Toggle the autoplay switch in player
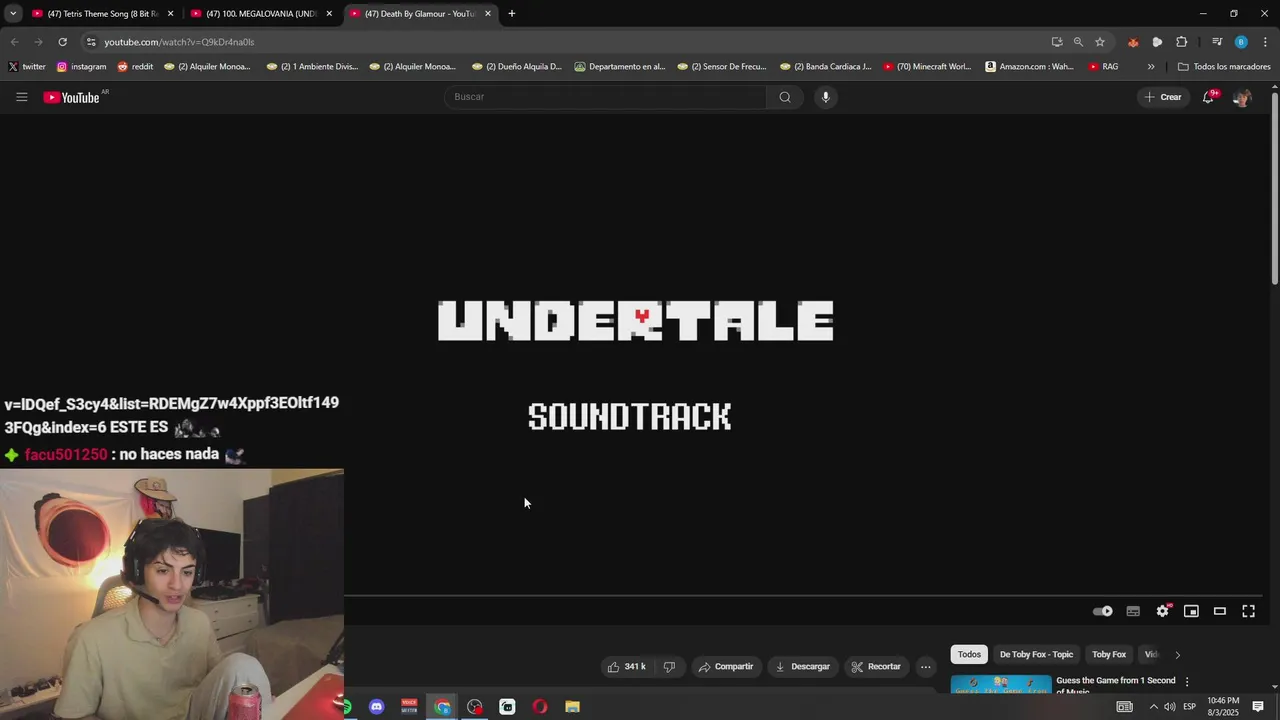The image size is (1280, 720). 1103,611
